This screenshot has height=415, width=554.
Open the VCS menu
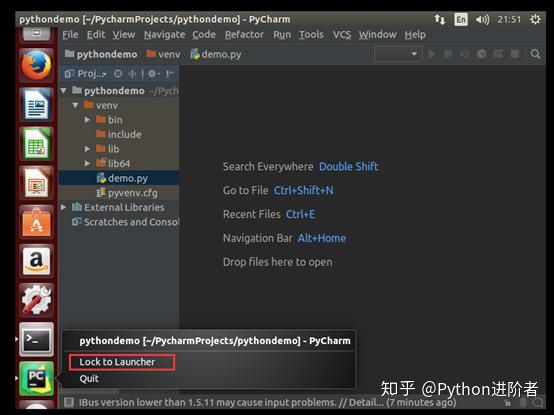(x=342, y=35)
